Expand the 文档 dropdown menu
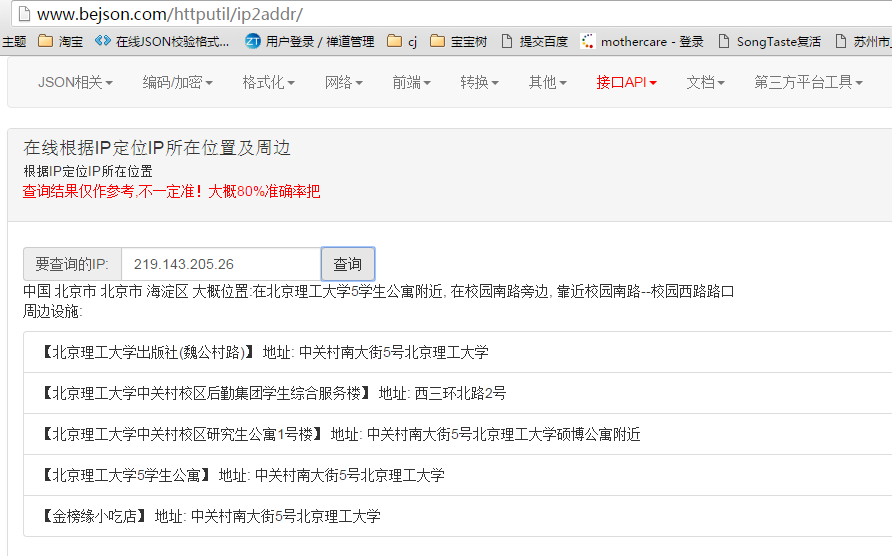This screenshot has width=892, height=556. click(x=705, y=83)
